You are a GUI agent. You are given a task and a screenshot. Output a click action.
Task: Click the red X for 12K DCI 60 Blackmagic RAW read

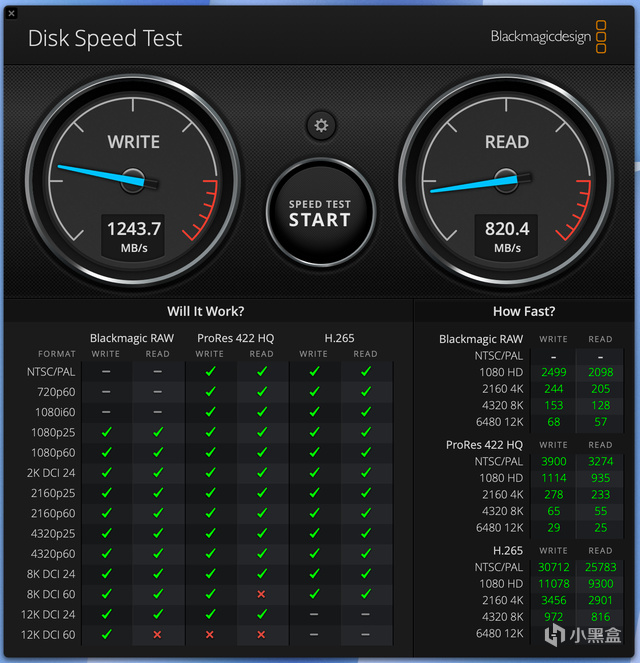click(x=157, y=634)
